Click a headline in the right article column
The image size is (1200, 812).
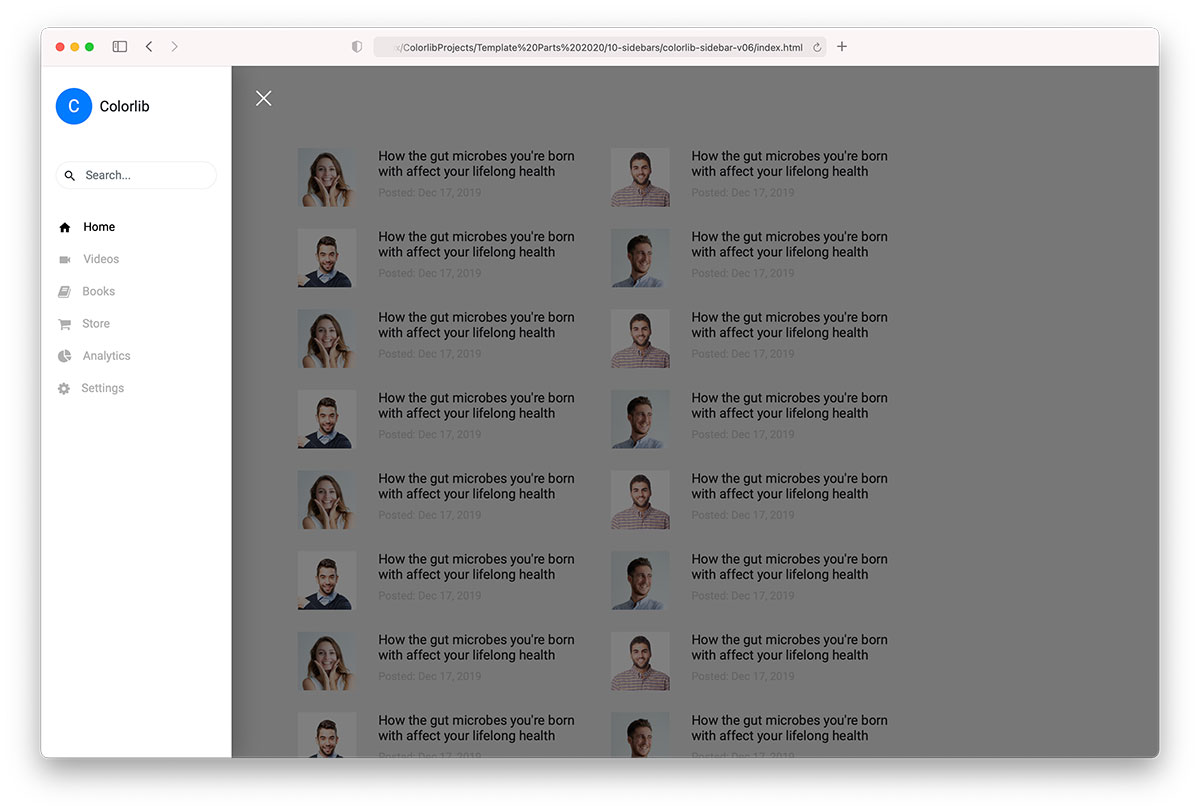pos(789,163)
